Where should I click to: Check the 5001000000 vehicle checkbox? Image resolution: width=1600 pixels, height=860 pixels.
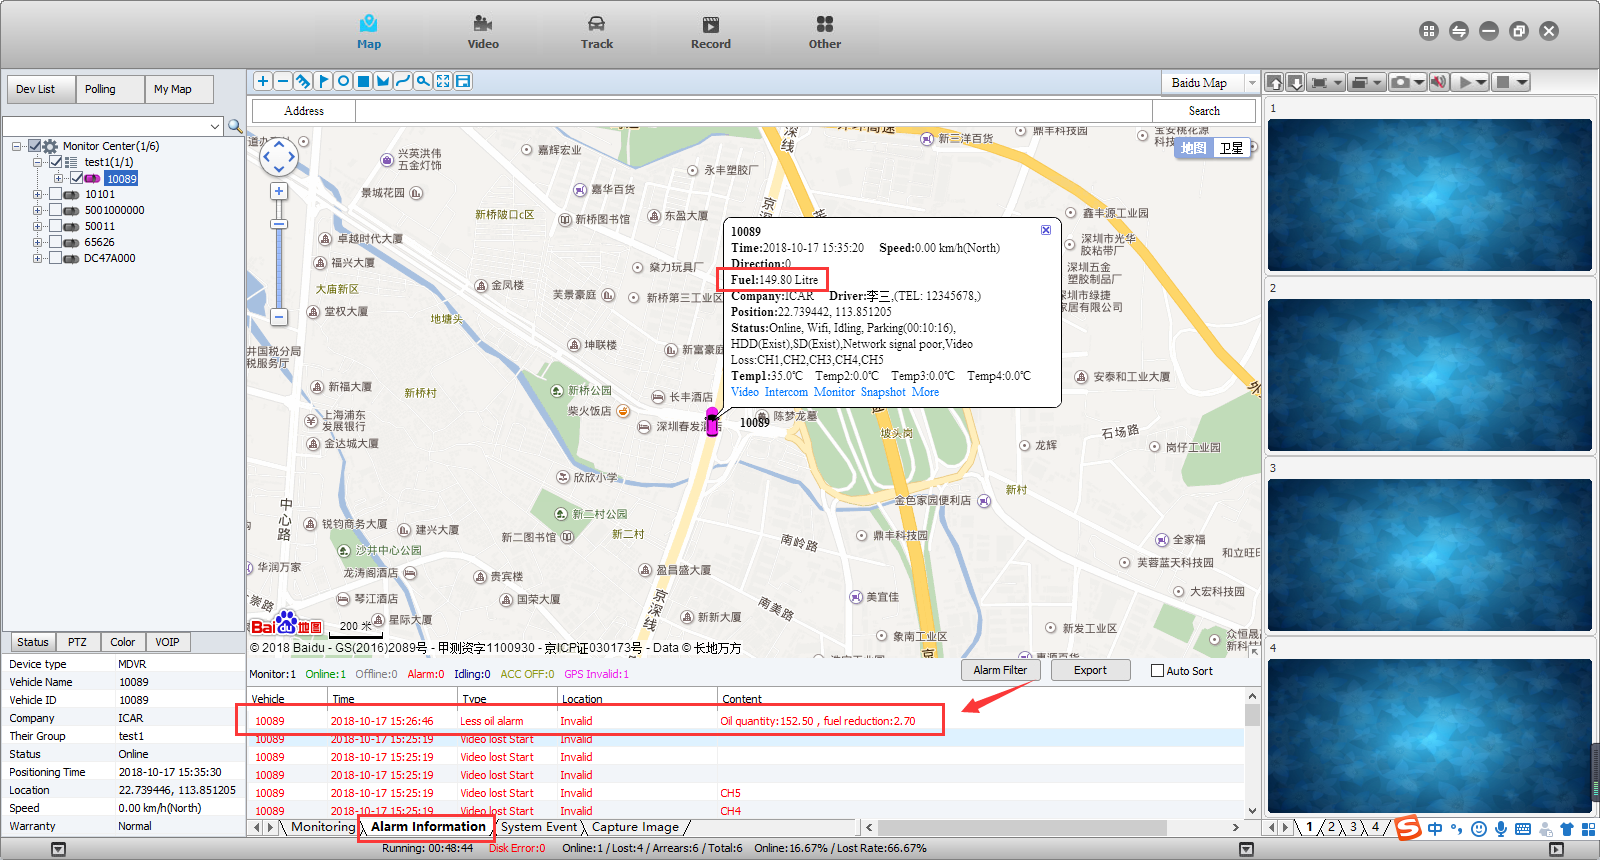tap(56, 210)
